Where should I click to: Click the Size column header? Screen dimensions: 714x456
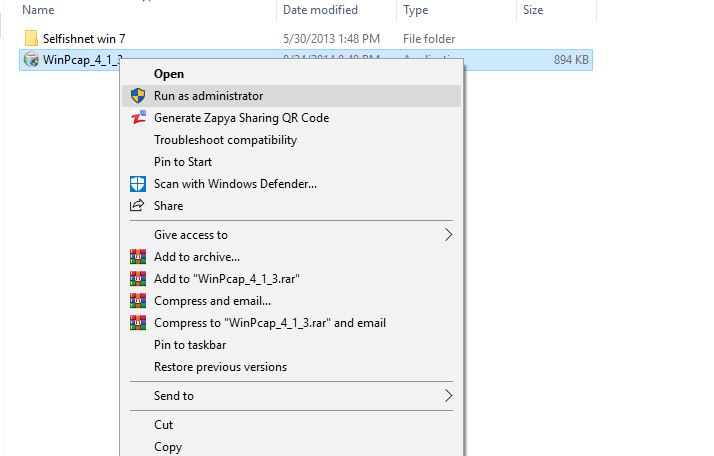point(533,10)
